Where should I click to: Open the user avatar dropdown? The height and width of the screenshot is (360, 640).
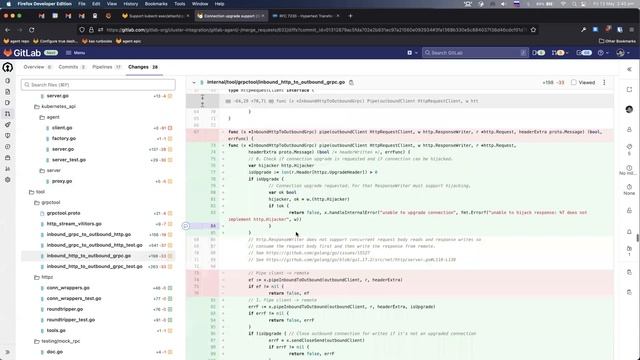(622, 53)
